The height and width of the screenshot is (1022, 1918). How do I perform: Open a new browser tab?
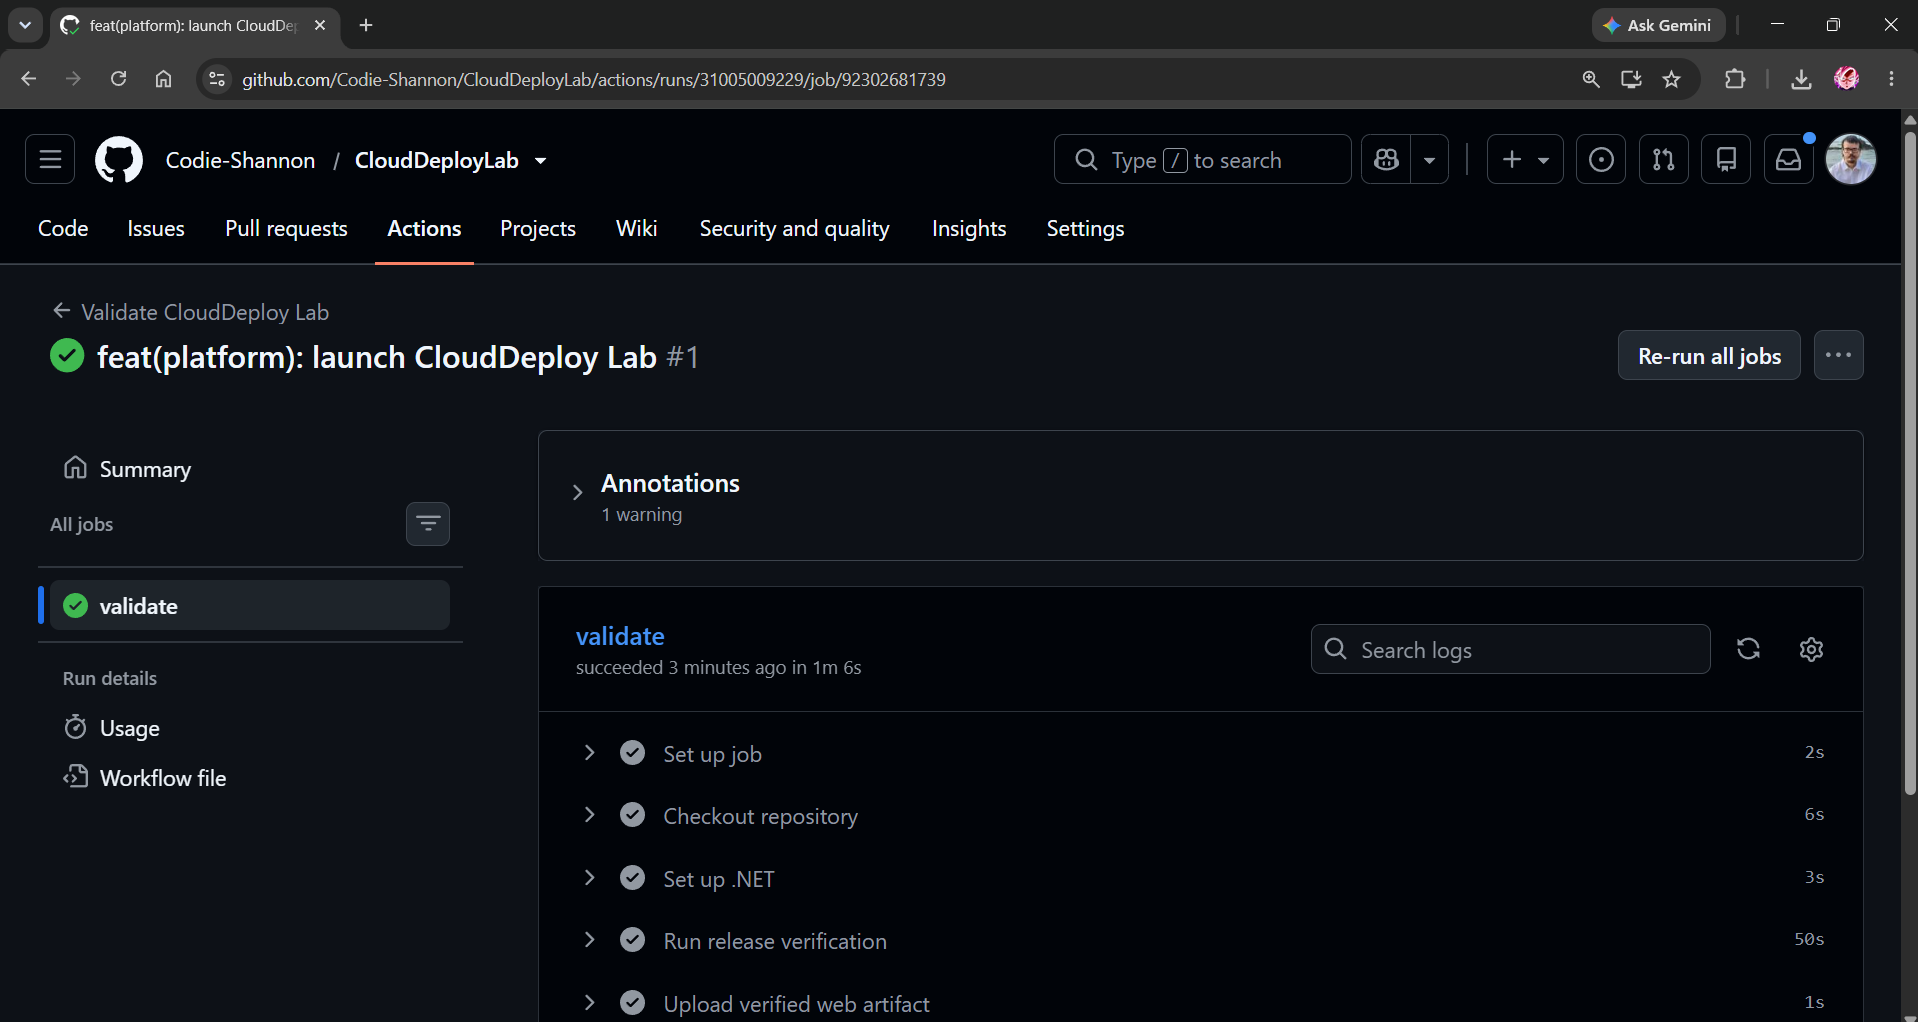pos(366,25)
